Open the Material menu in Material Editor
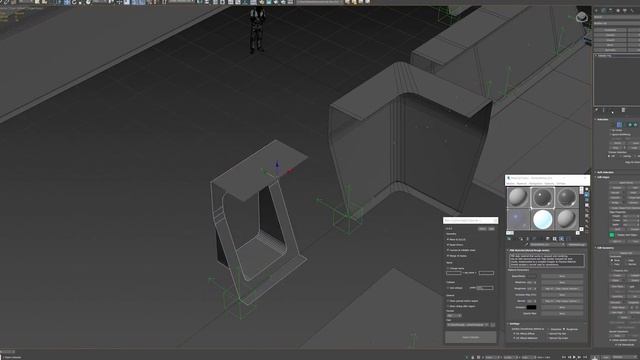 [x=522, y=184]
